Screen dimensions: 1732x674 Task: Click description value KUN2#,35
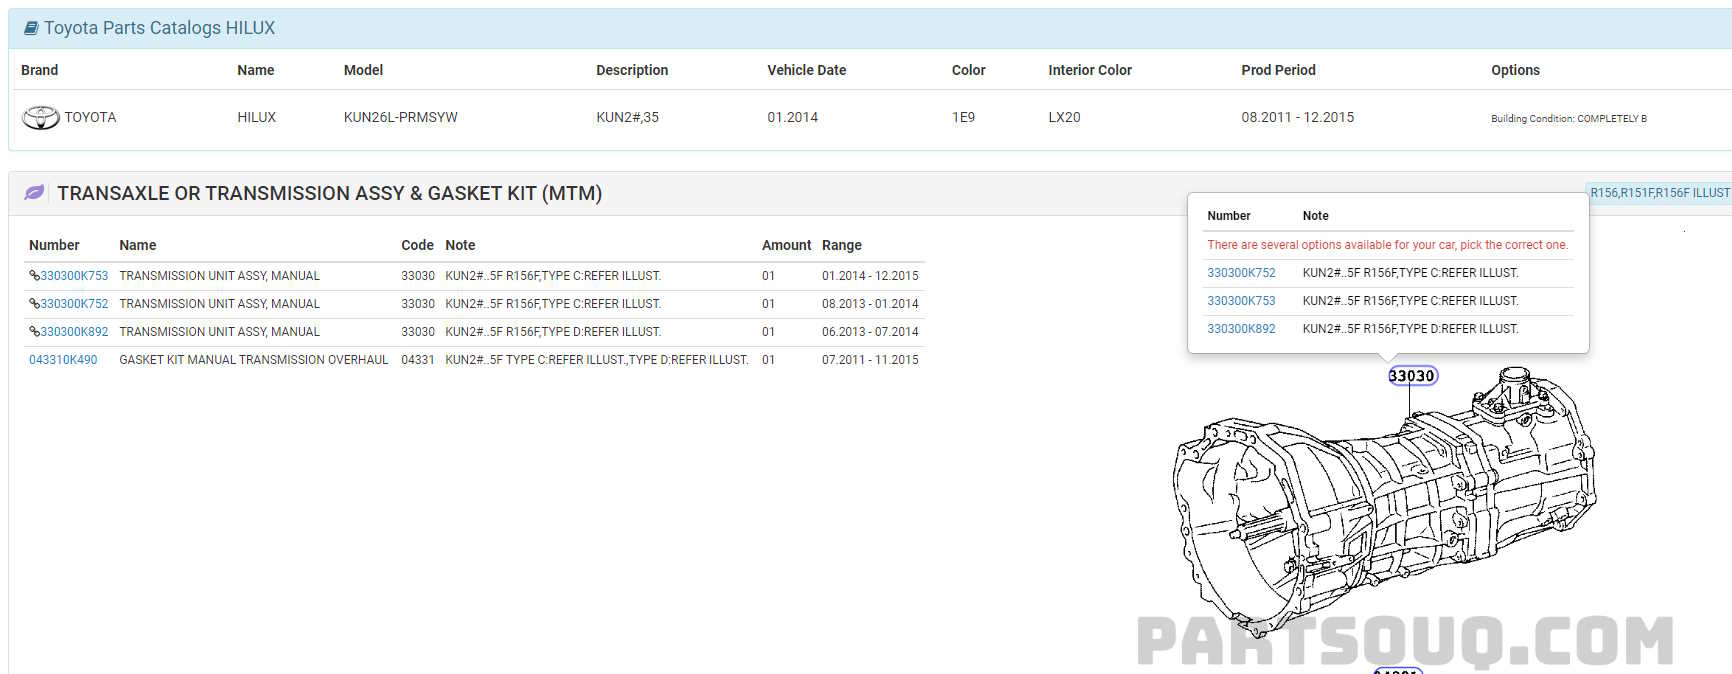coord(627,117)
